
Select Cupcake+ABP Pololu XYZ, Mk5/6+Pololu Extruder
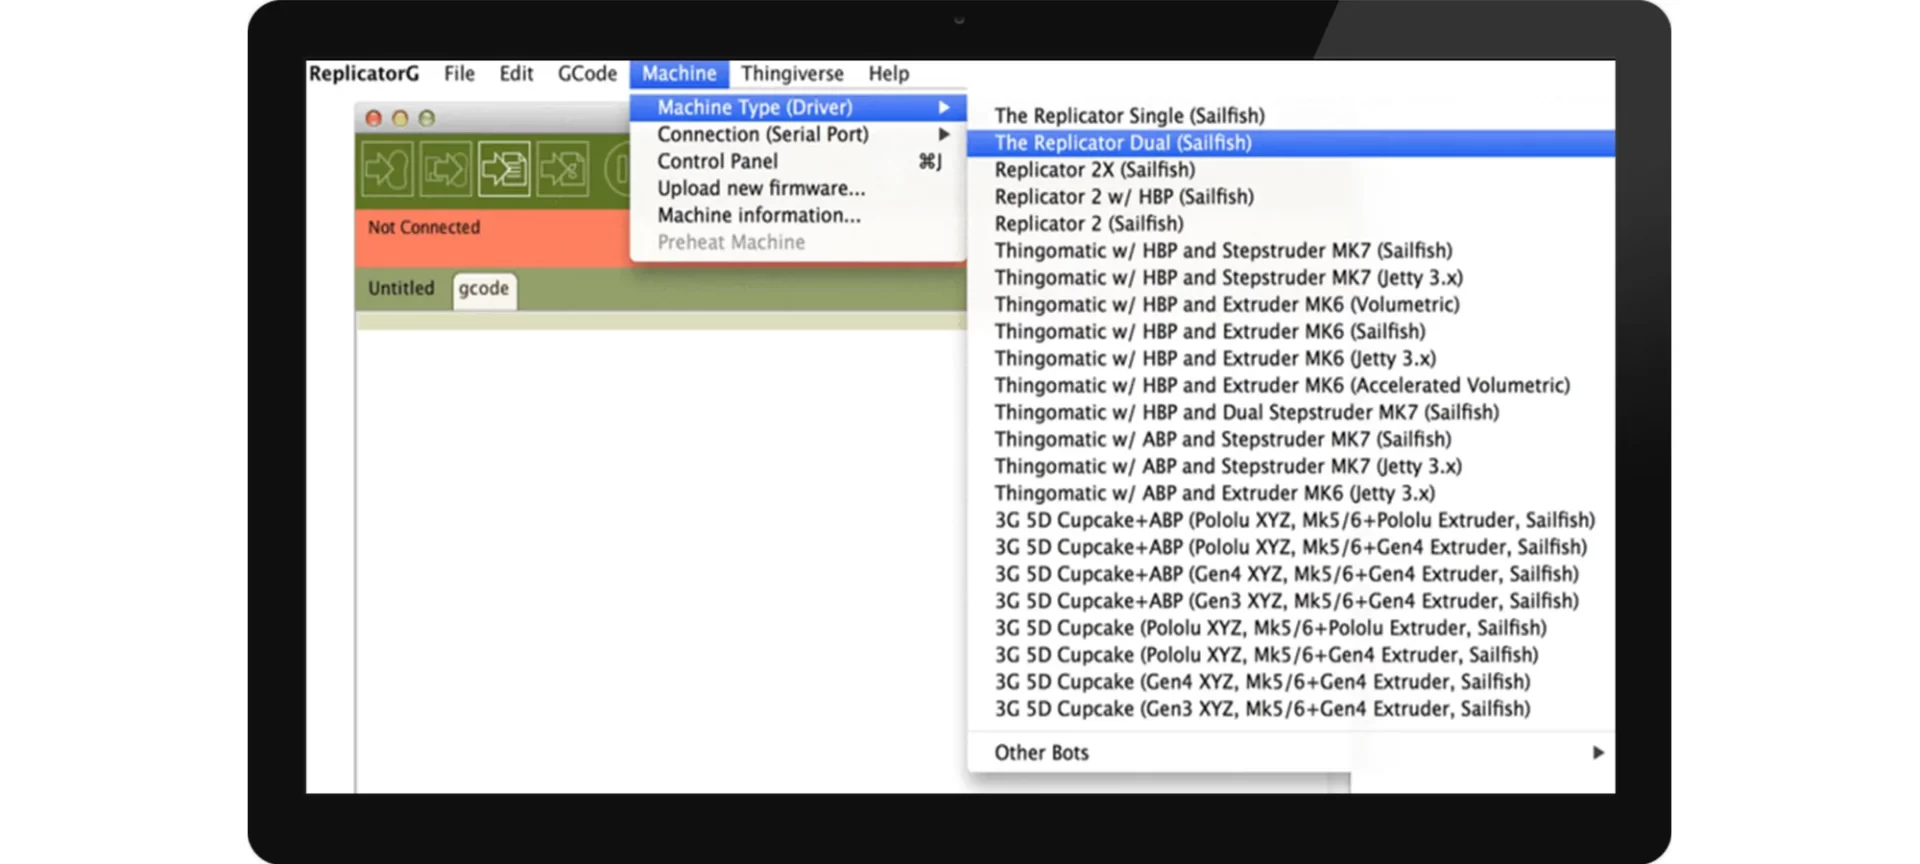coord(1291,521)
